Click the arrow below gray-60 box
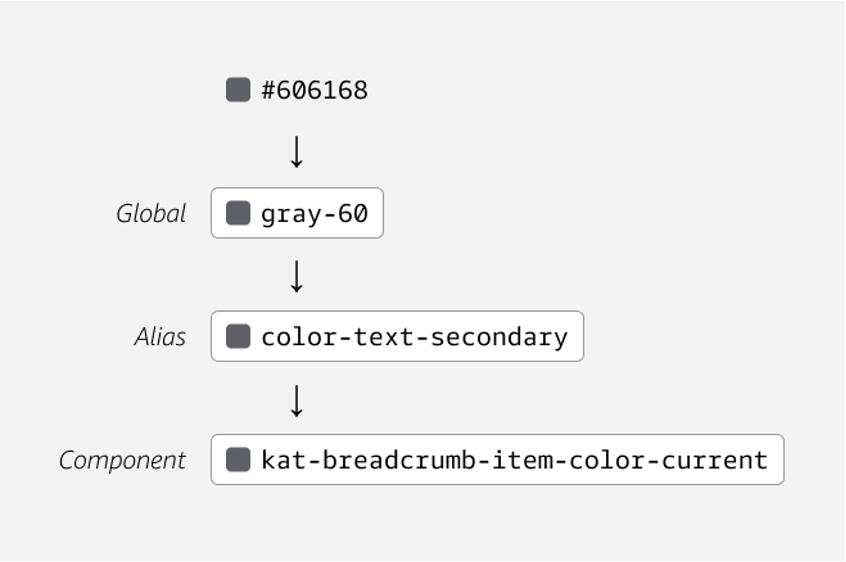Viewport: 846px width, 562px height. pos(297,276)
